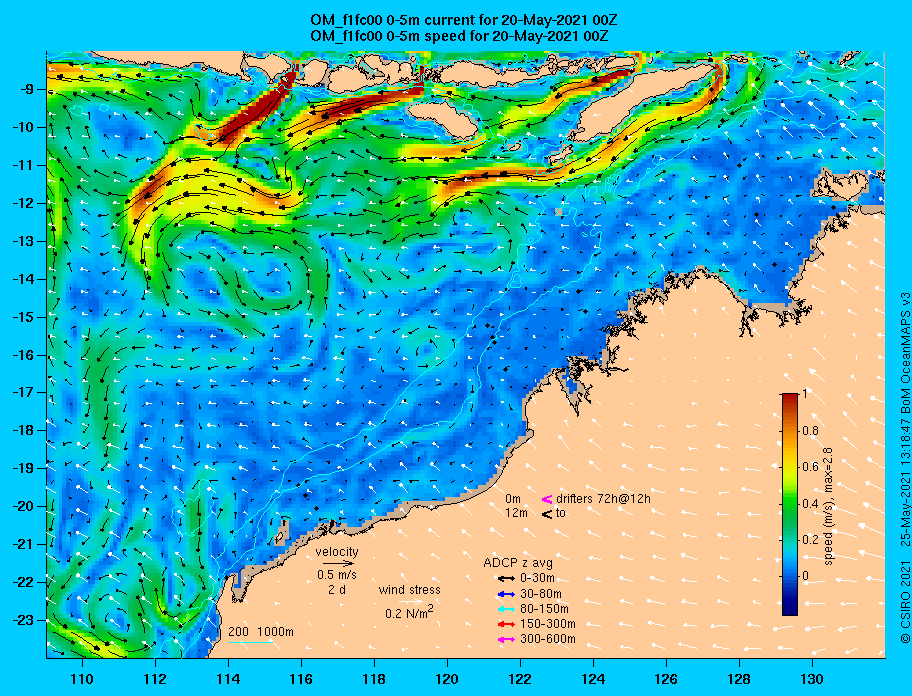Viewport: 912px width, 696px height.
Task: Click the latitude label '-19'
Action: (x=26, y=469)
